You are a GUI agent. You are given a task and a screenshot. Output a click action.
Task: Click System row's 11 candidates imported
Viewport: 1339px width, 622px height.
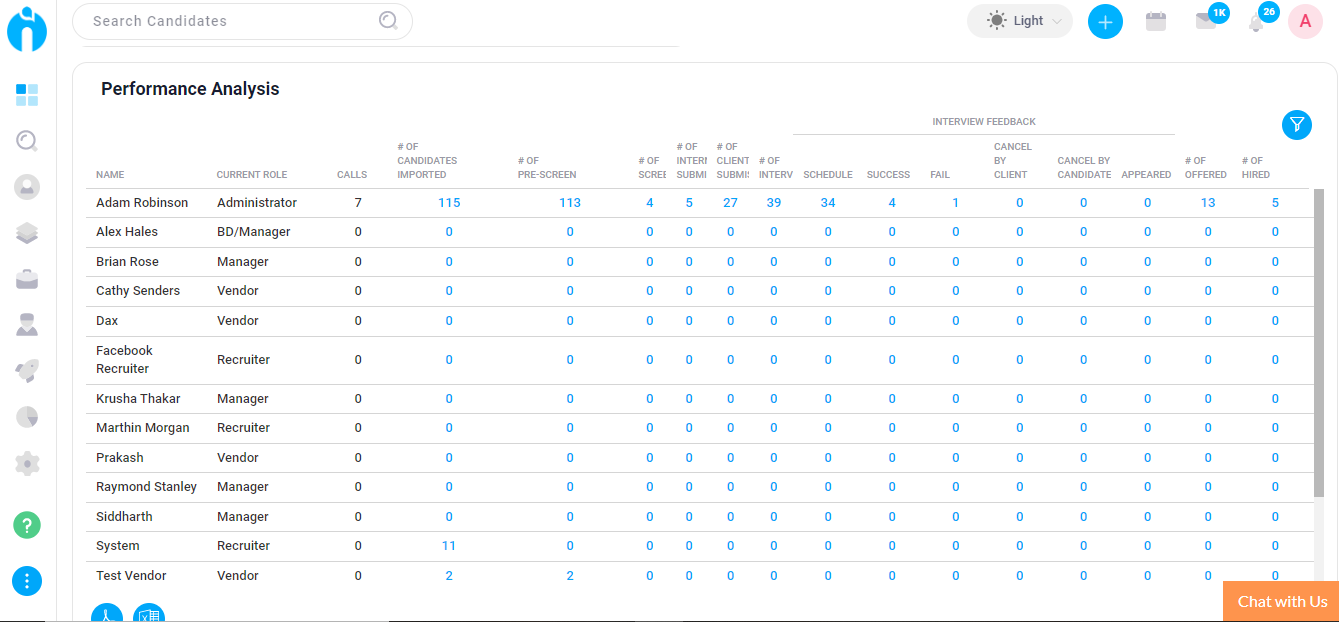(449, 546)
